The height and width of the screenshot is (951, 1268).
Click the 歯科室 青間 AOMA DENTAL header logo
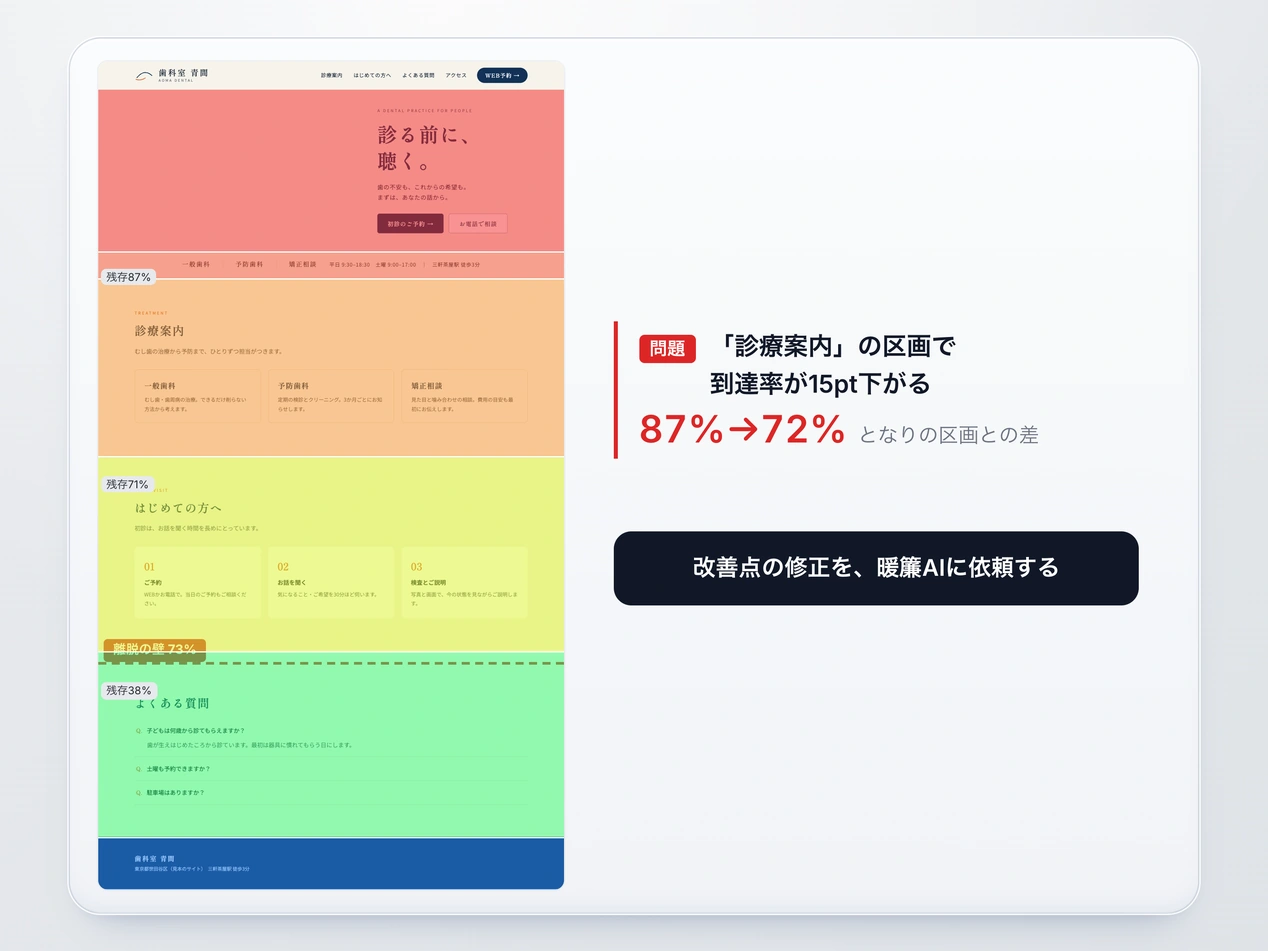tap(172, 75)
